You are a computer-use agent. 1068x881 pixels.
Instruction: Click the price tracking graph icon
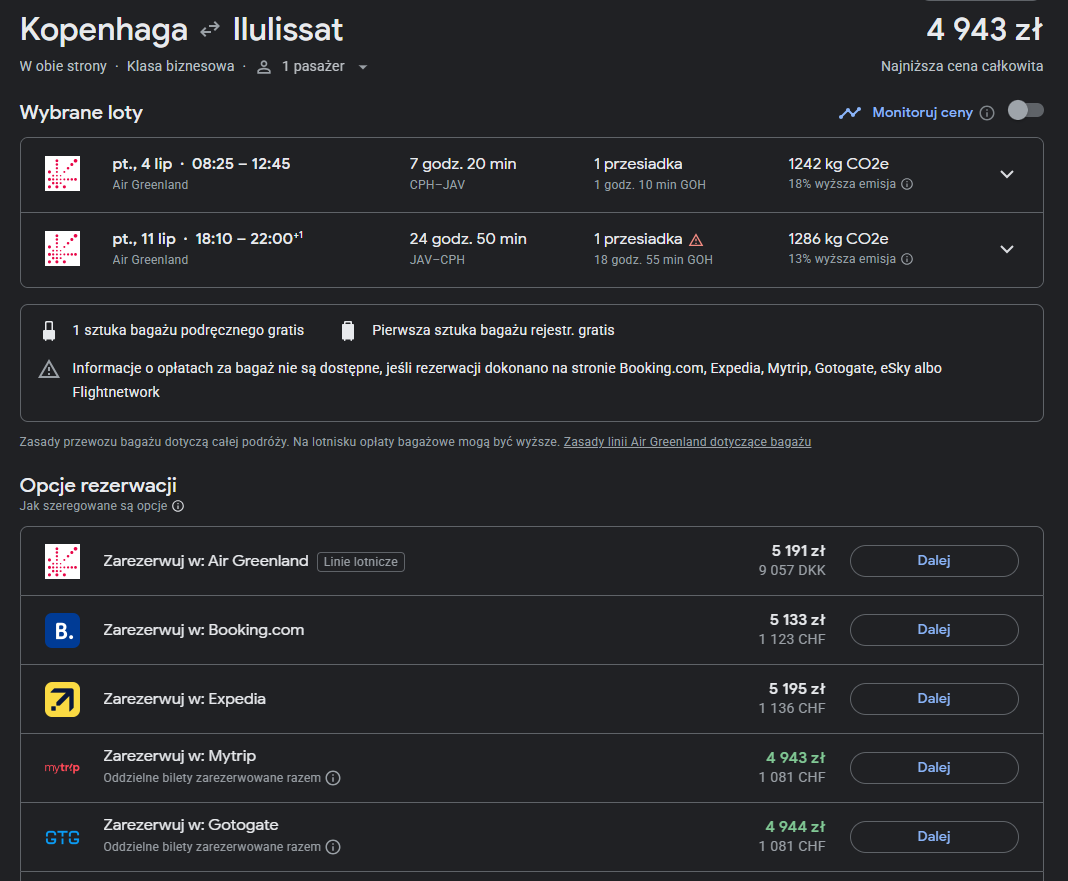850,113
